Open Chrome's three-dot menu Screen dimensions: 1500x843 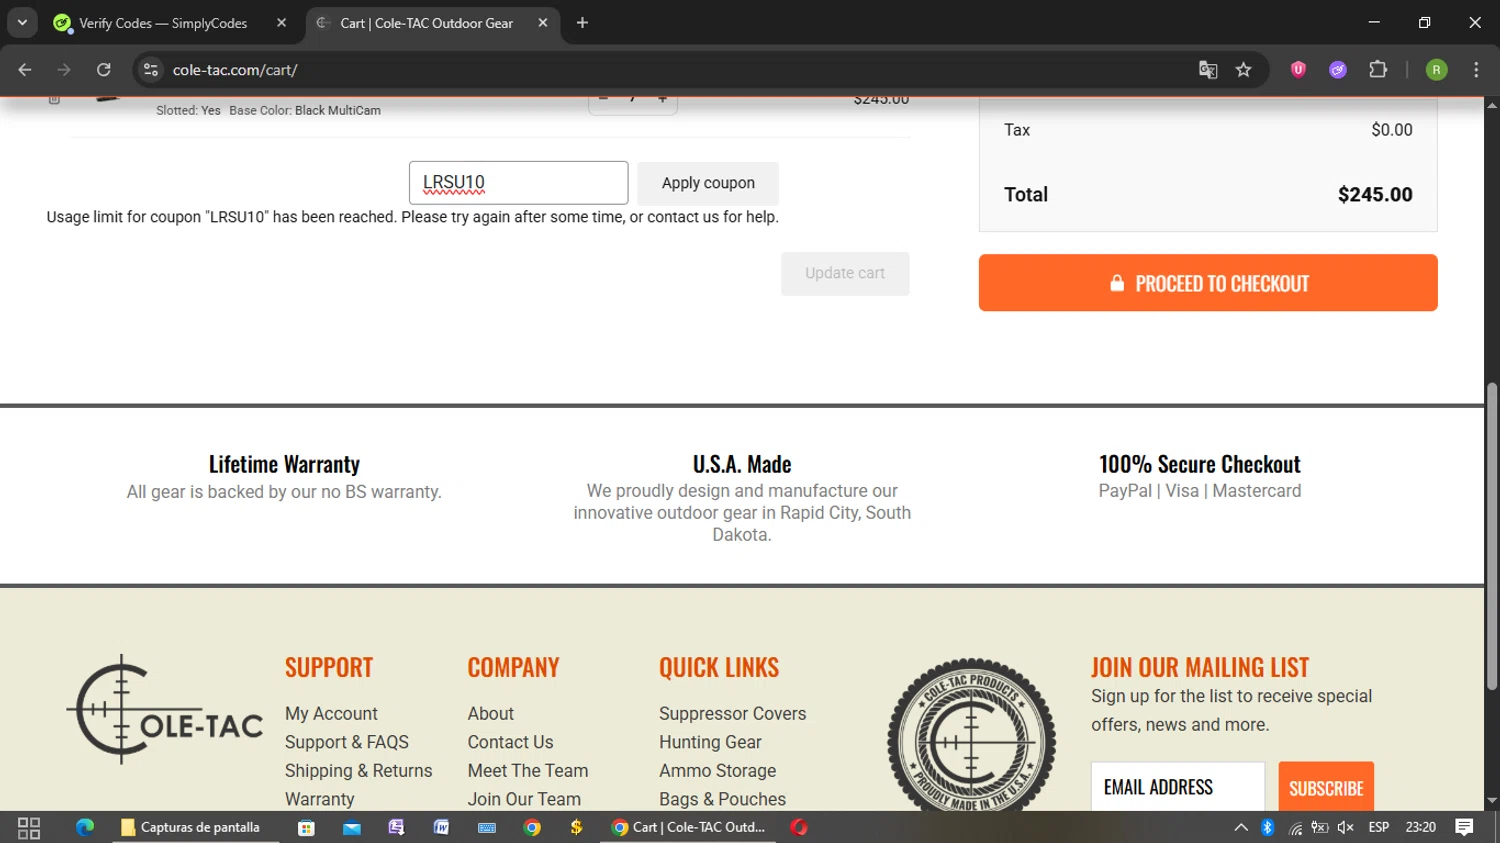pyautogui.click(x=1476, y=70)
